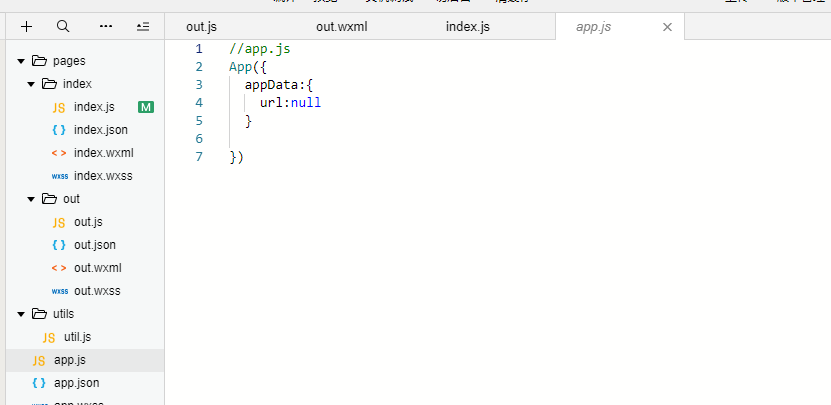Open index.json from the file tree
The height and width of the screenshot is (405, 831).
click(x=101, y=130)
